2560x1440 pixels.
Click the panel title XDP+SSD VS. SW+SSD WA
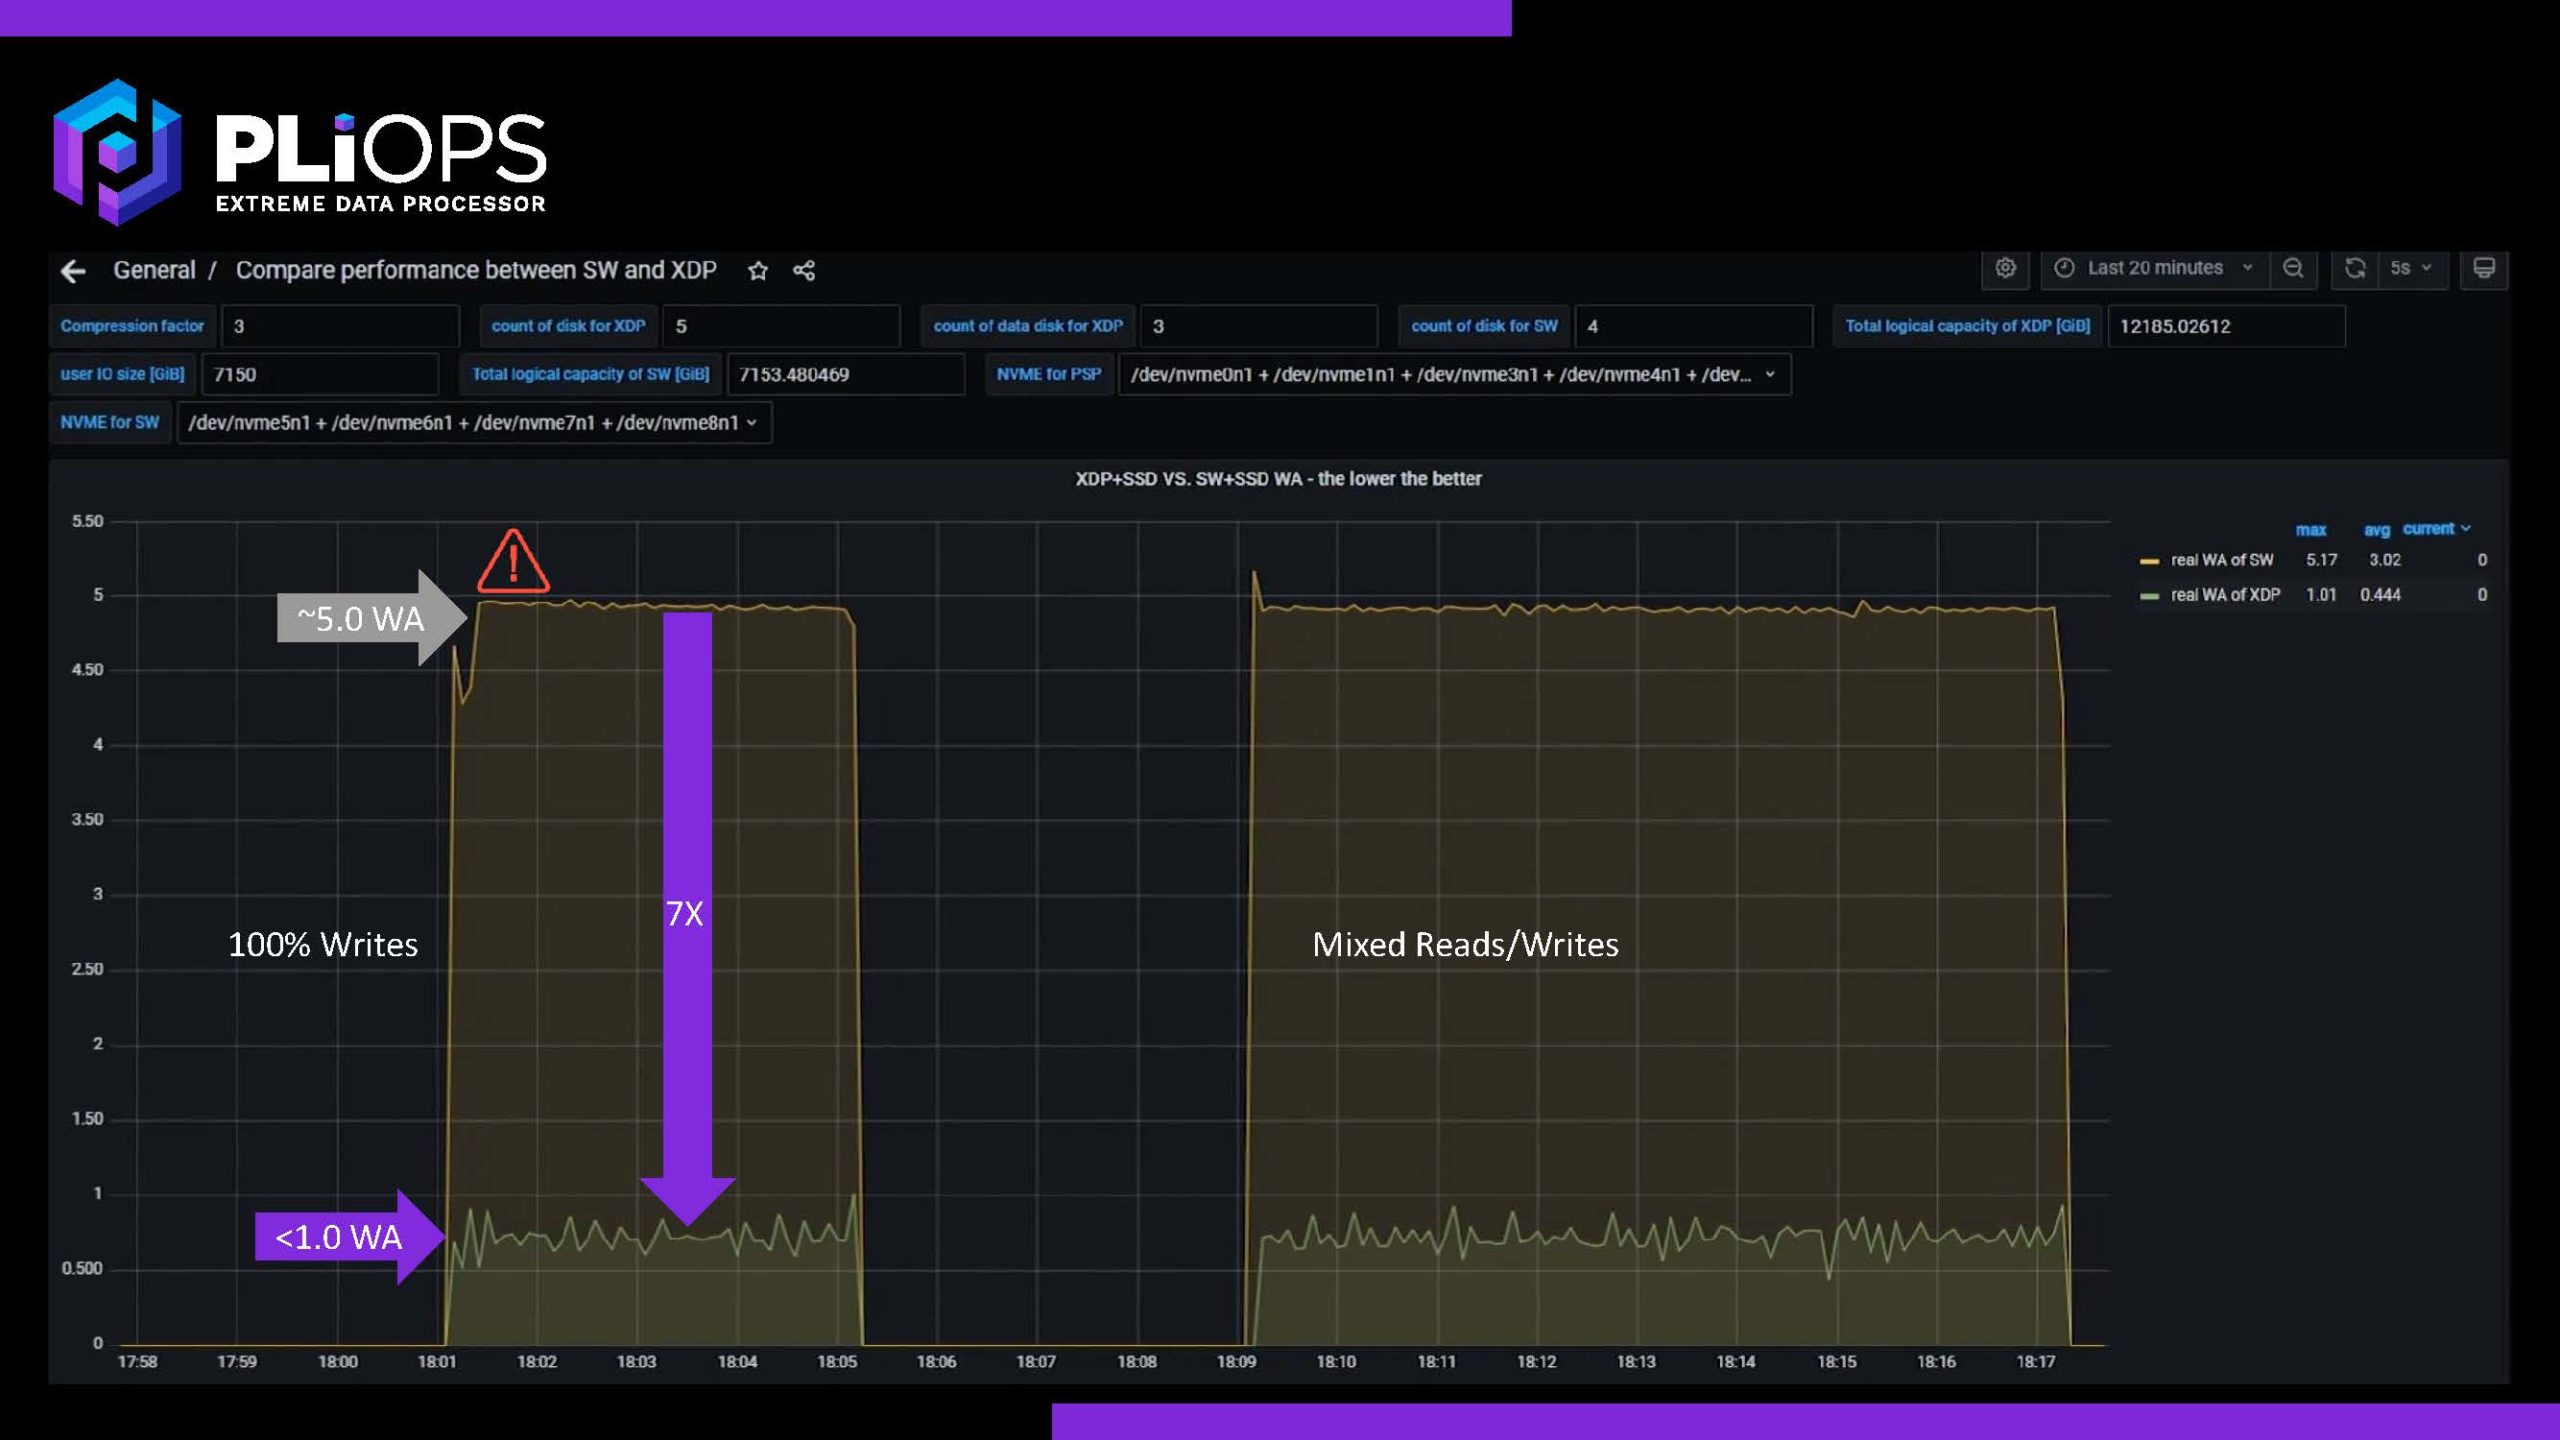point(1278,479)
